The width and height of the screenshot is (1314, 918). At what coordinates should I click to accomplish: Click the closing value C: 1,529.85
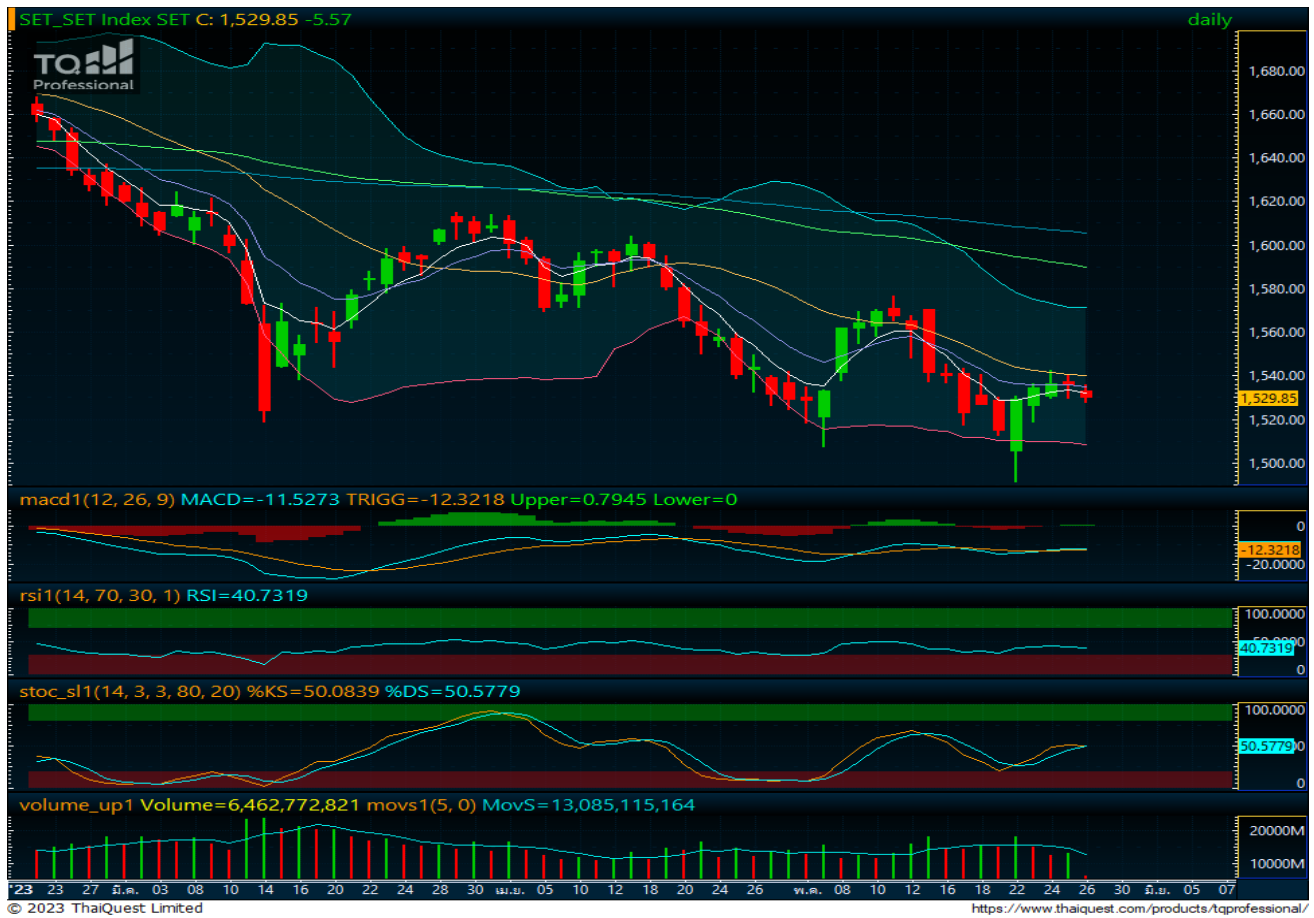[x=246, y=19]
